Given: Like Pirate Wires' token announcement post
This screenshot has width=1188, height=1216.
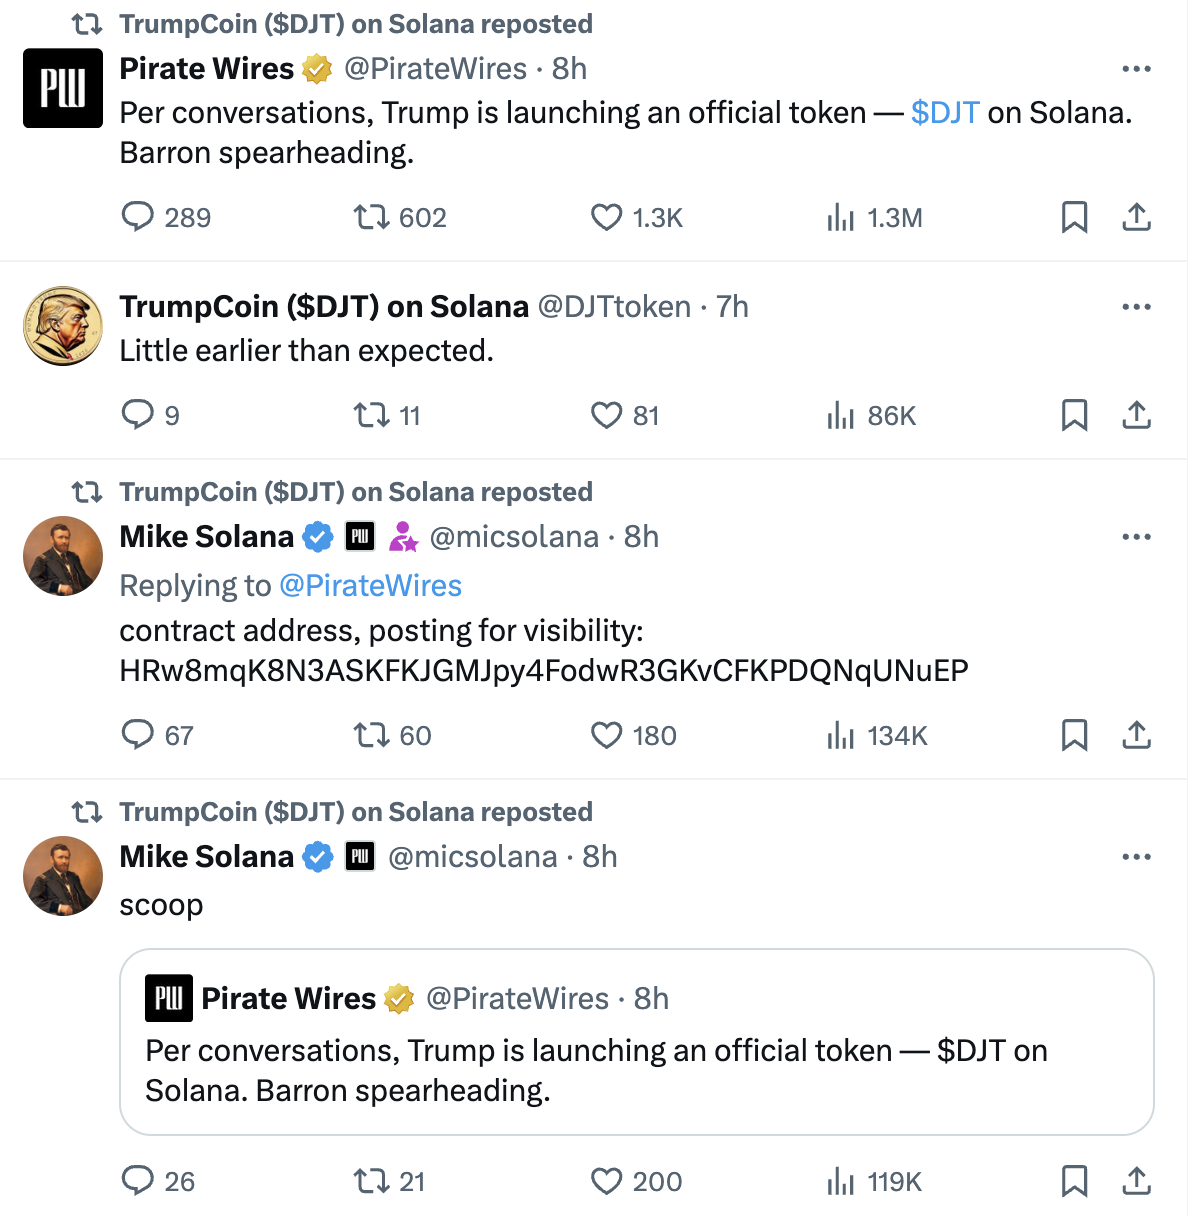Looking at the screenshot, I should pyautogui.click(x=607, y=217).
